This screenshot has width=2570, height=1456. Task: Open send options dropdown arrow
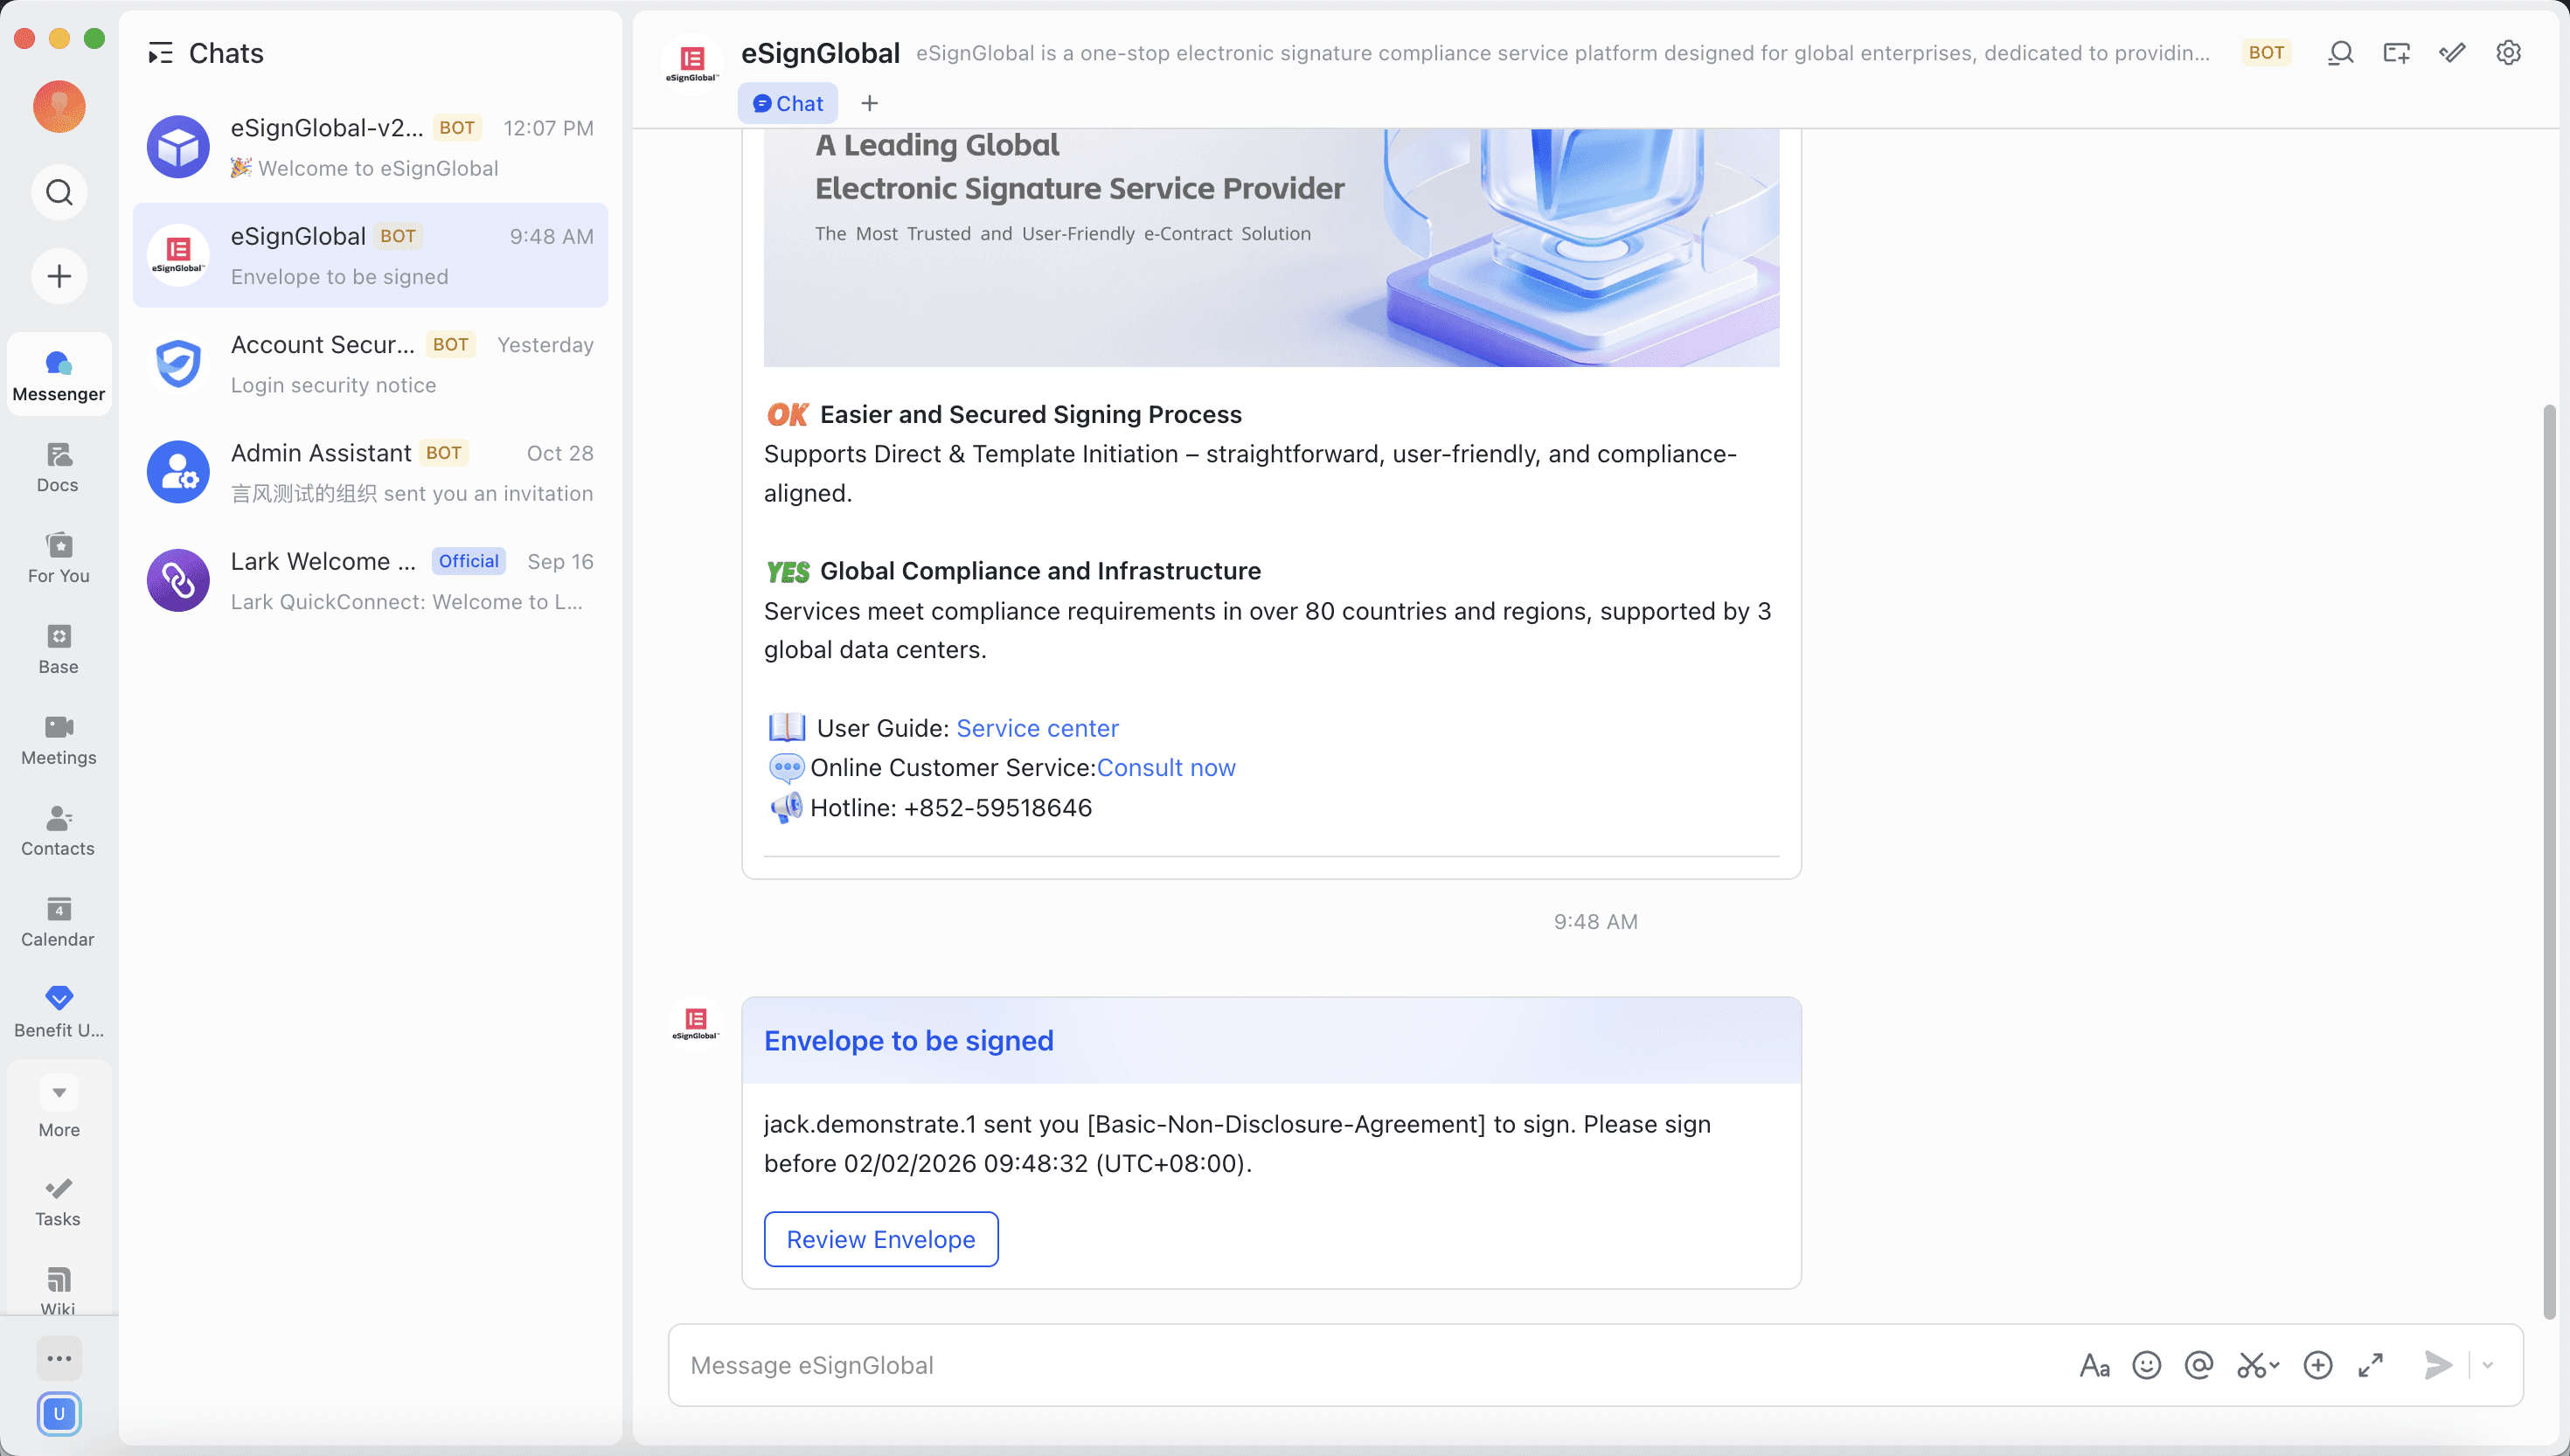[x=2487, y=1365]
